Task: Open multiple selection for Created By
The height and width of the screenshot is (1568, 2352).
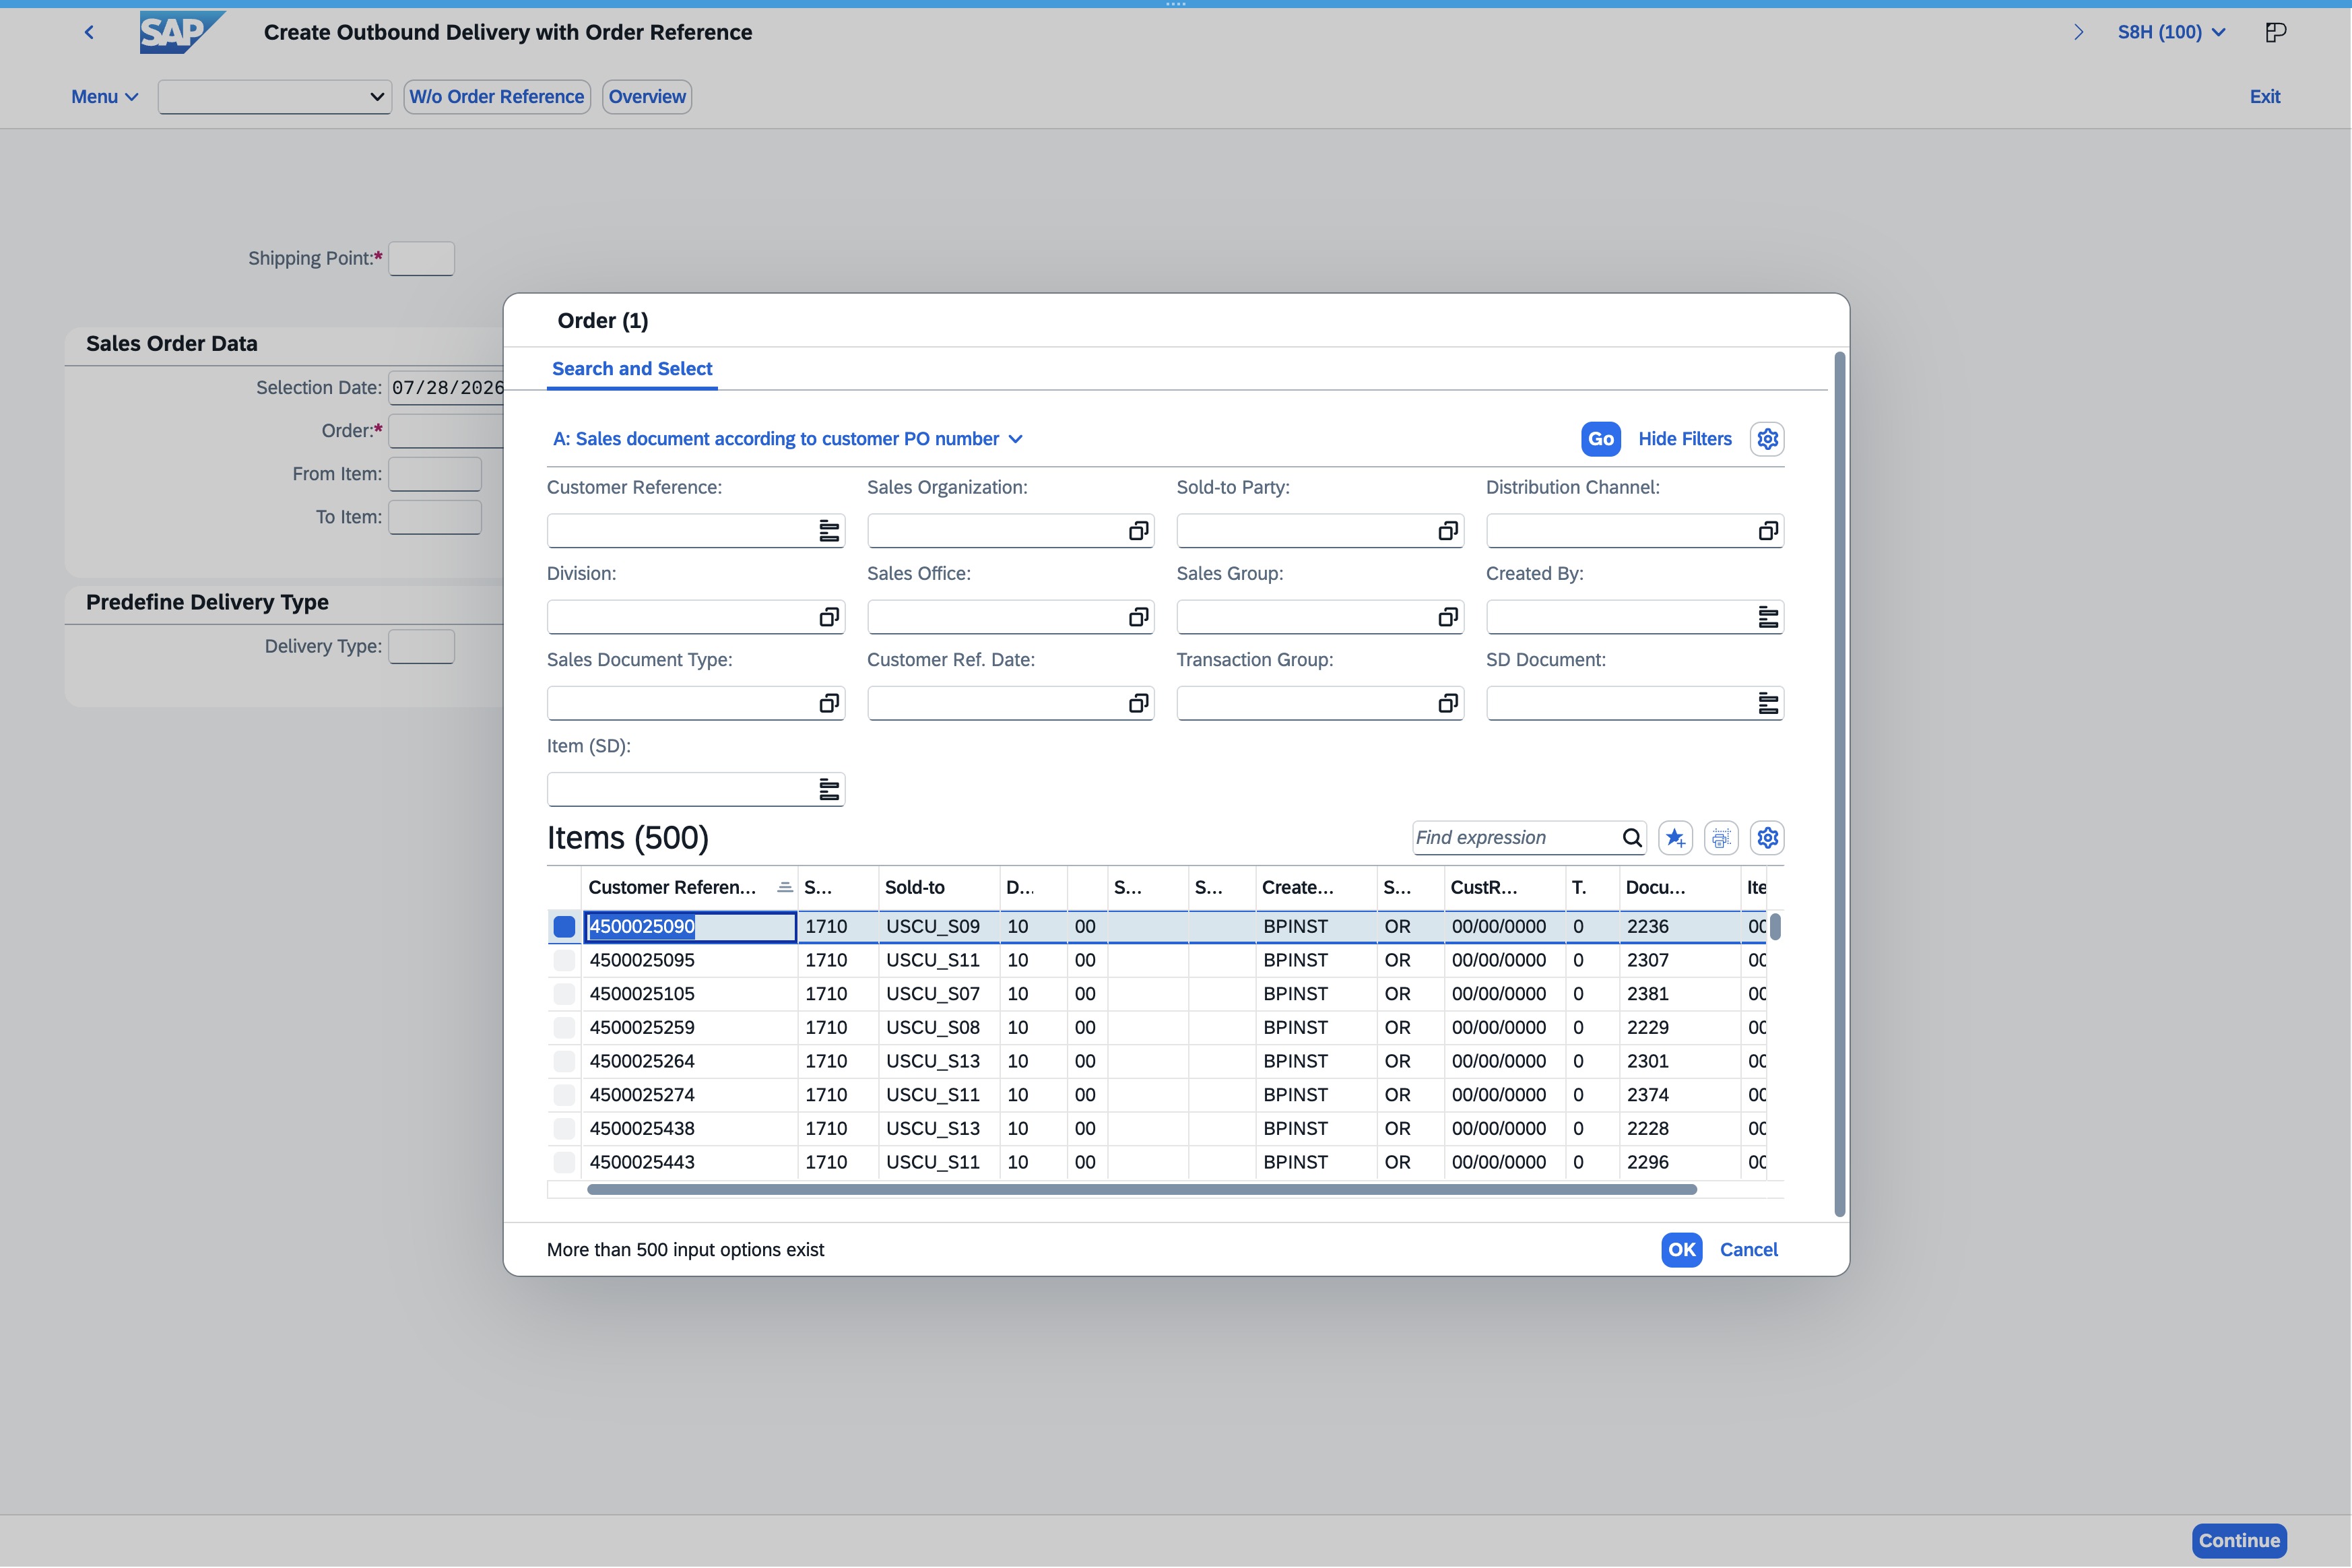Action: (1768, 617)
